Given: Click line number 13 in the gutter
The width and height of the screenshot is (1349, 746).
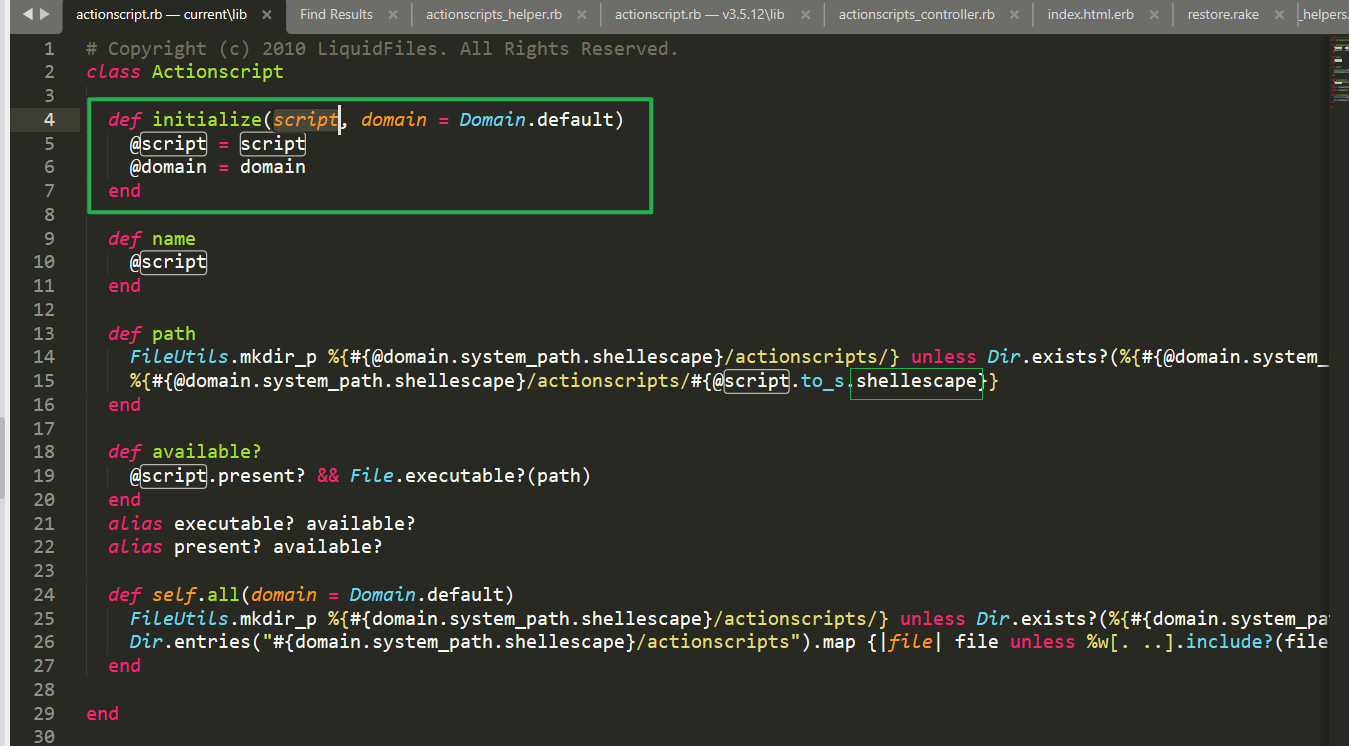Looking at the screenshot, I should [45, 334].
